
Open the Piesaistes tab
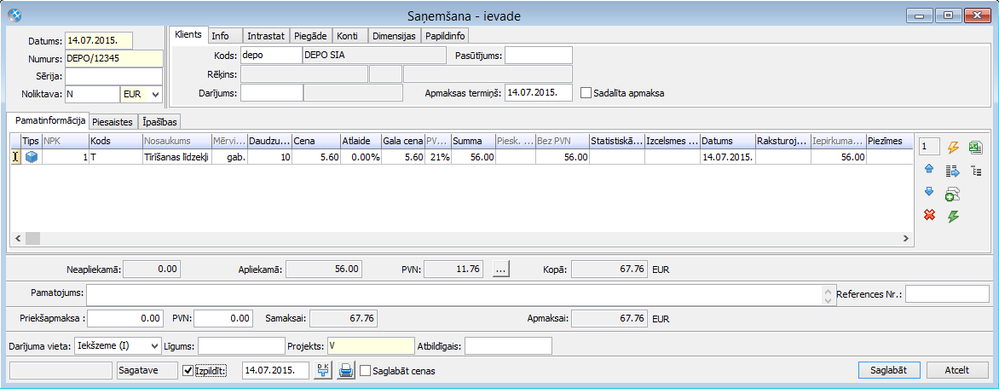tap(112, 122)
